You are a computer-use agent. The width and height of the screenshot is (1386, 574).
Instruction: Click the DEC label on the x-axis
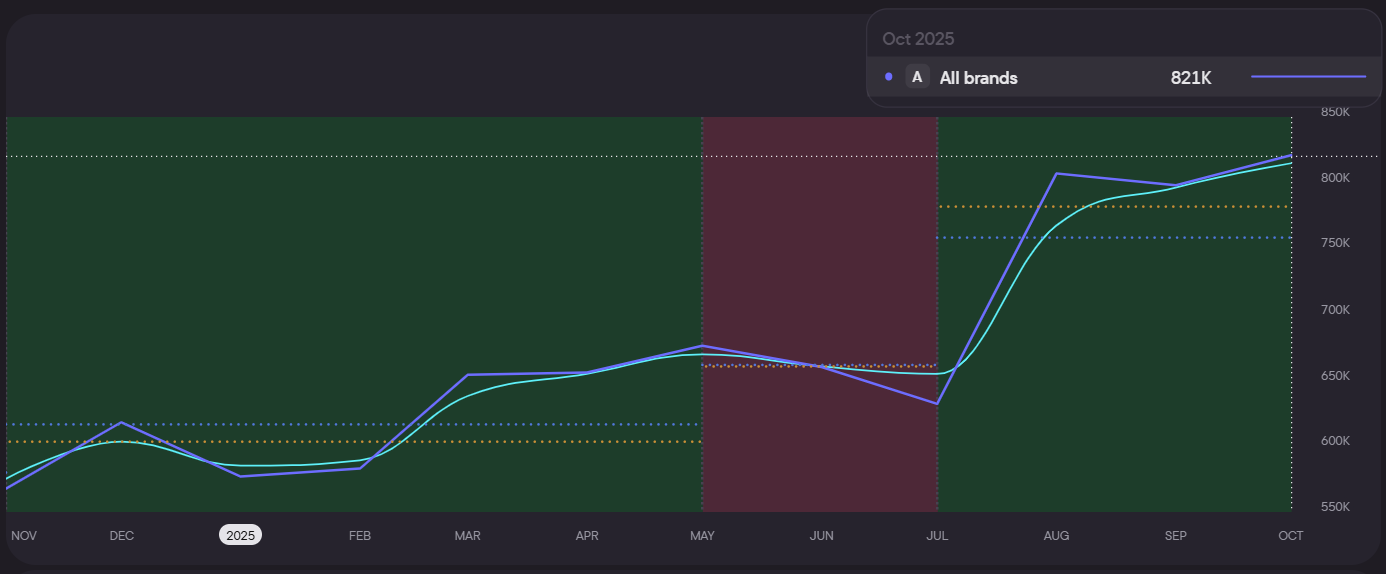[121, 536]
